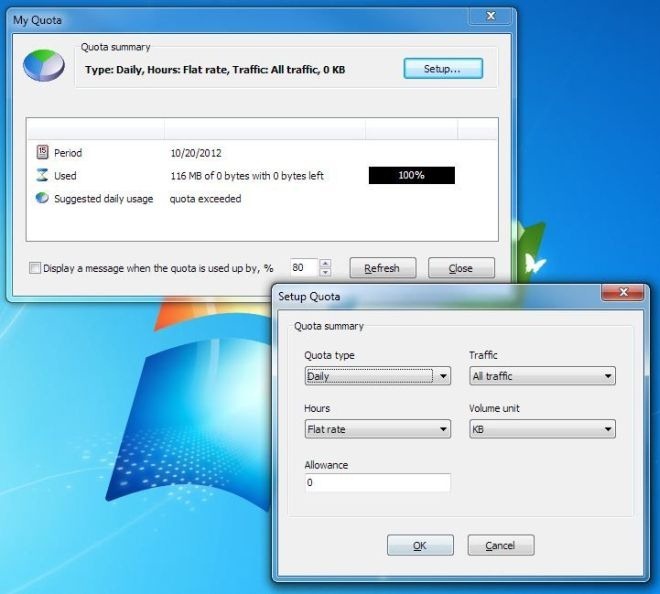
Task: Click the Period calendar icon
Action: (42, 152)
